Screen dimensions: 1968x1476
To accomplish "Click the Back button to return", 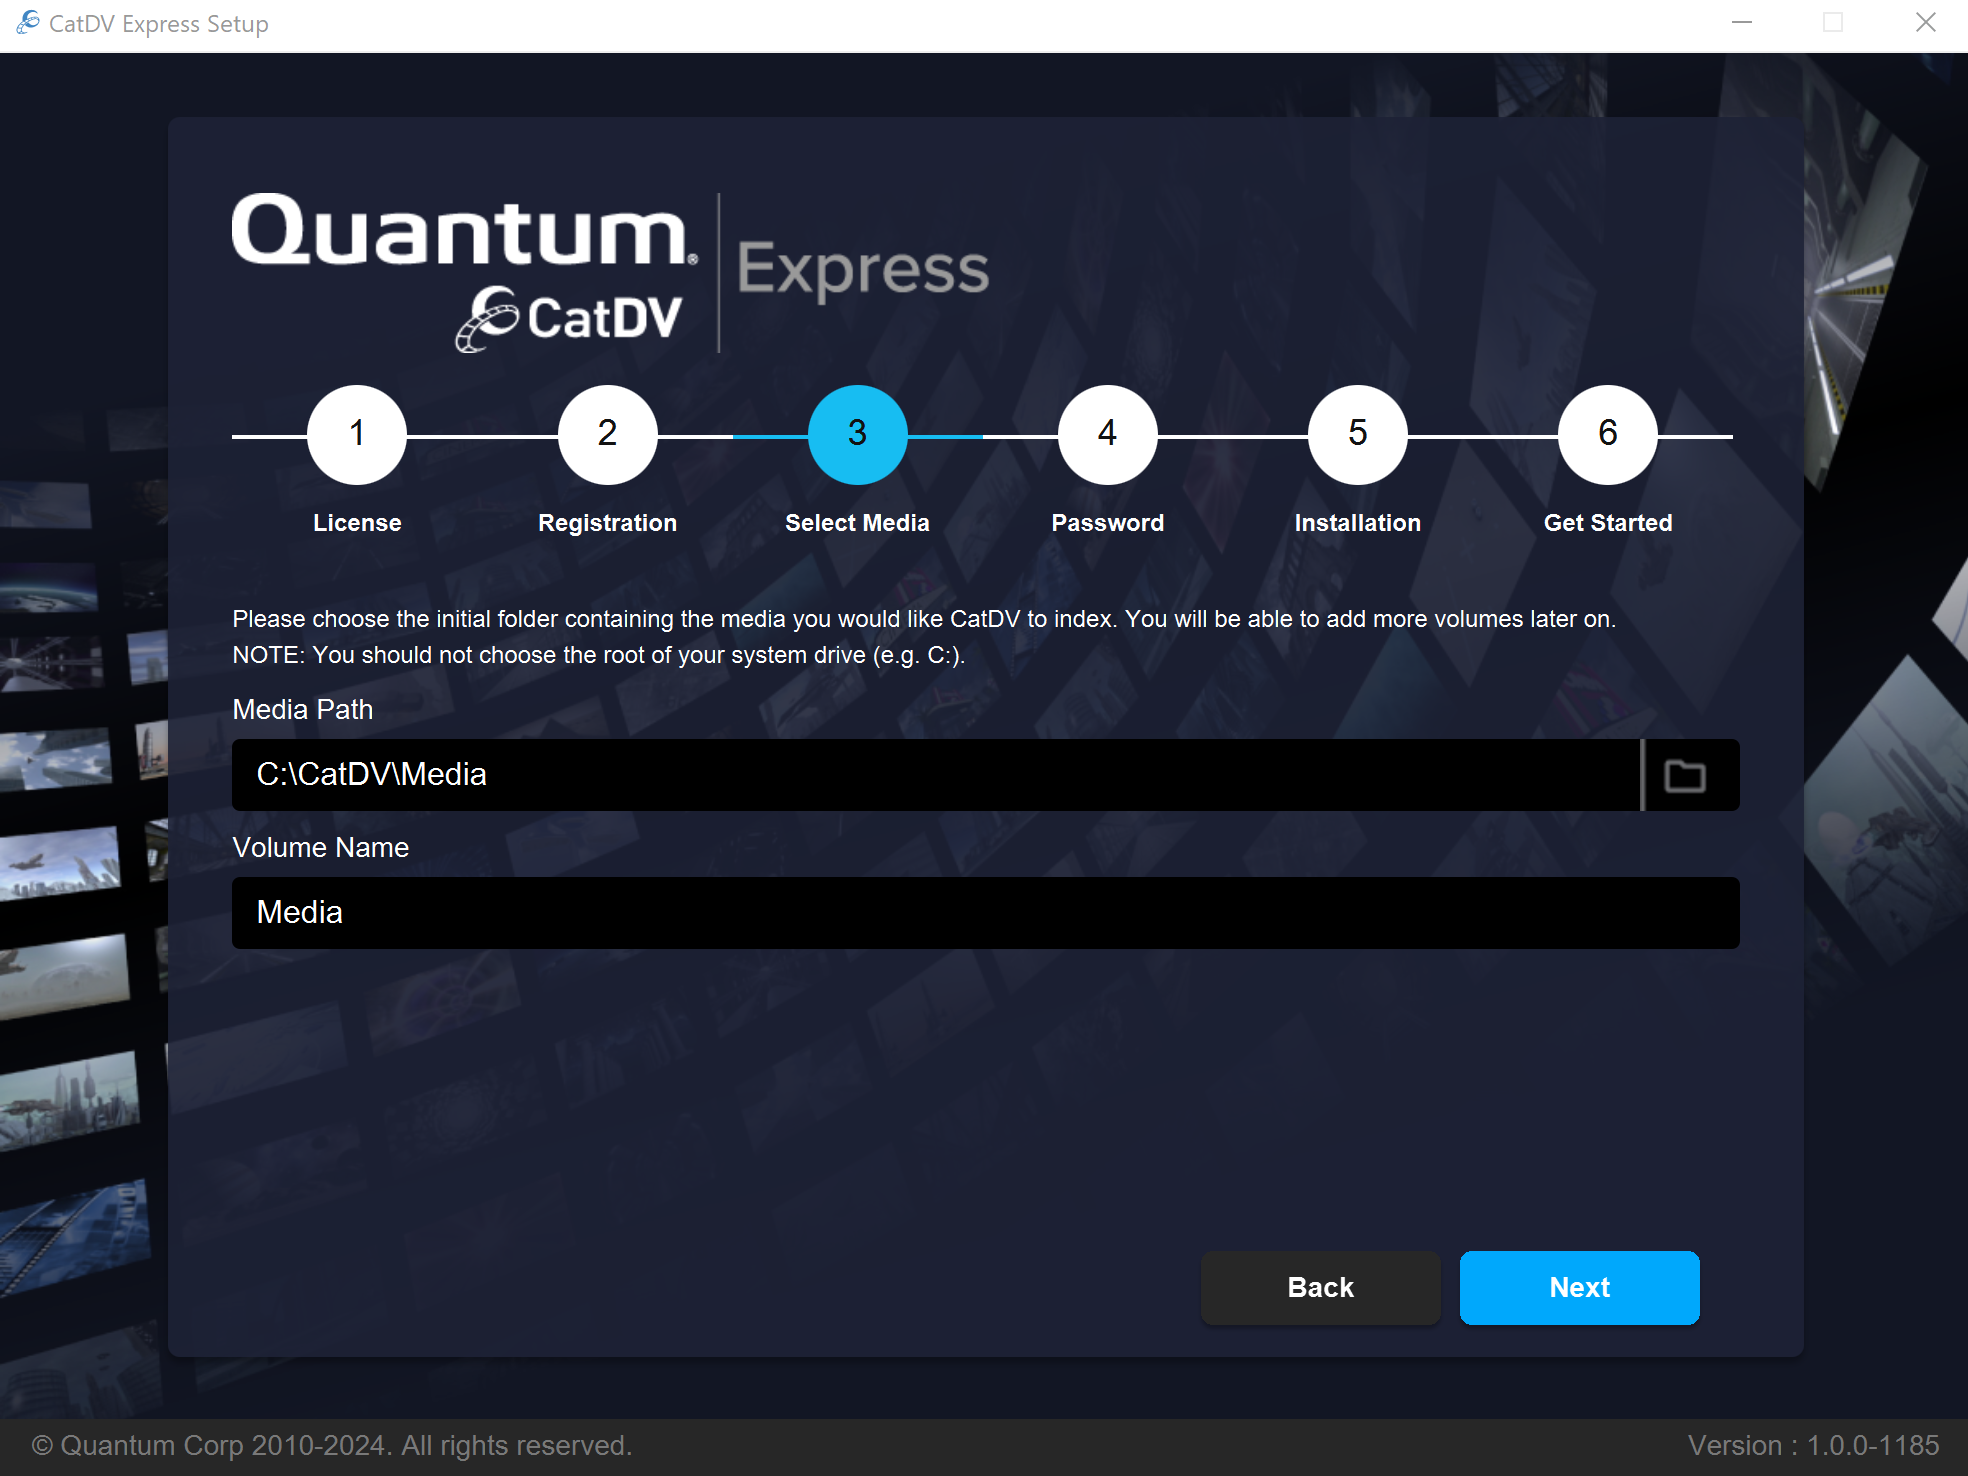I will tap(1319, 1287).
